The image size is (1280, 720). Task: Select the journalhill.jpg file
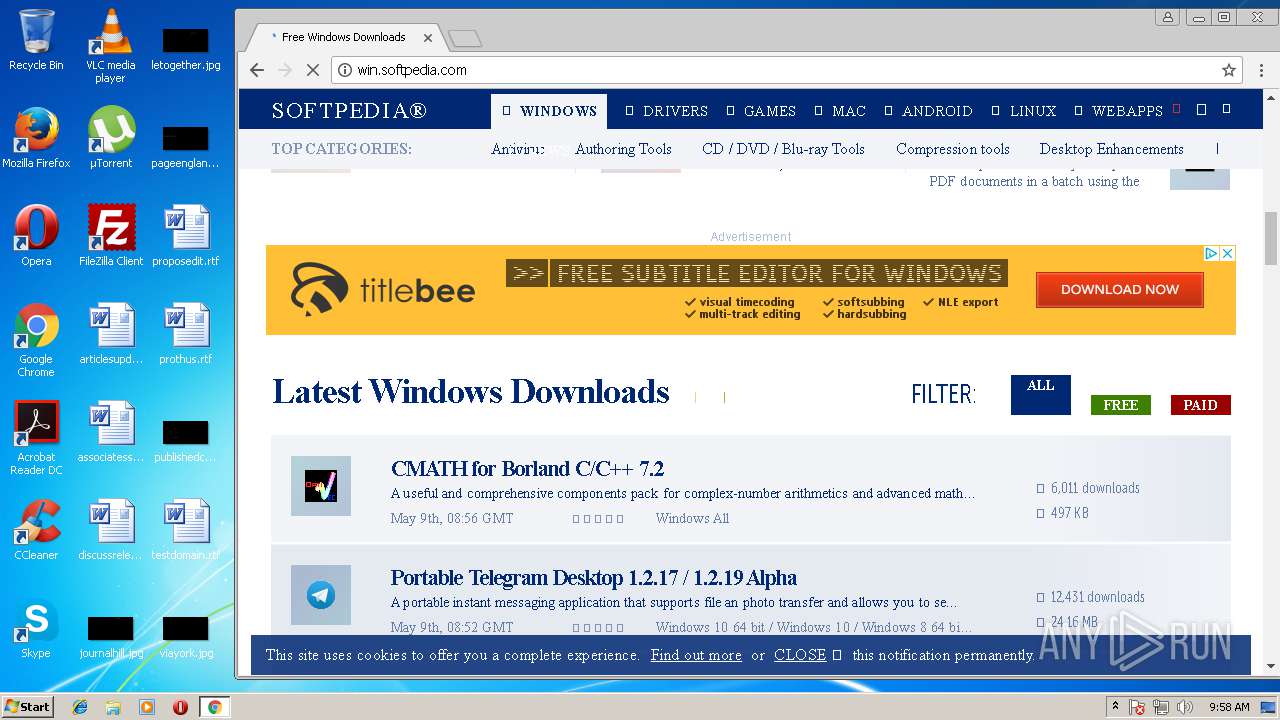tap(110, 634)
